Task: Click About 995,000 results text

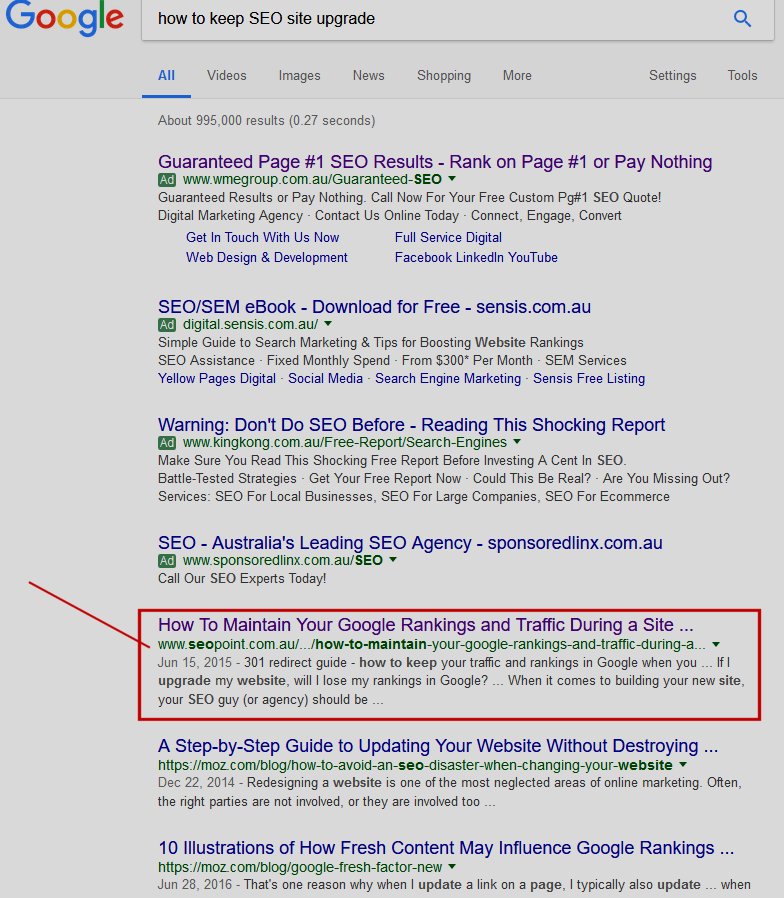Action: (x=266, y=120)
